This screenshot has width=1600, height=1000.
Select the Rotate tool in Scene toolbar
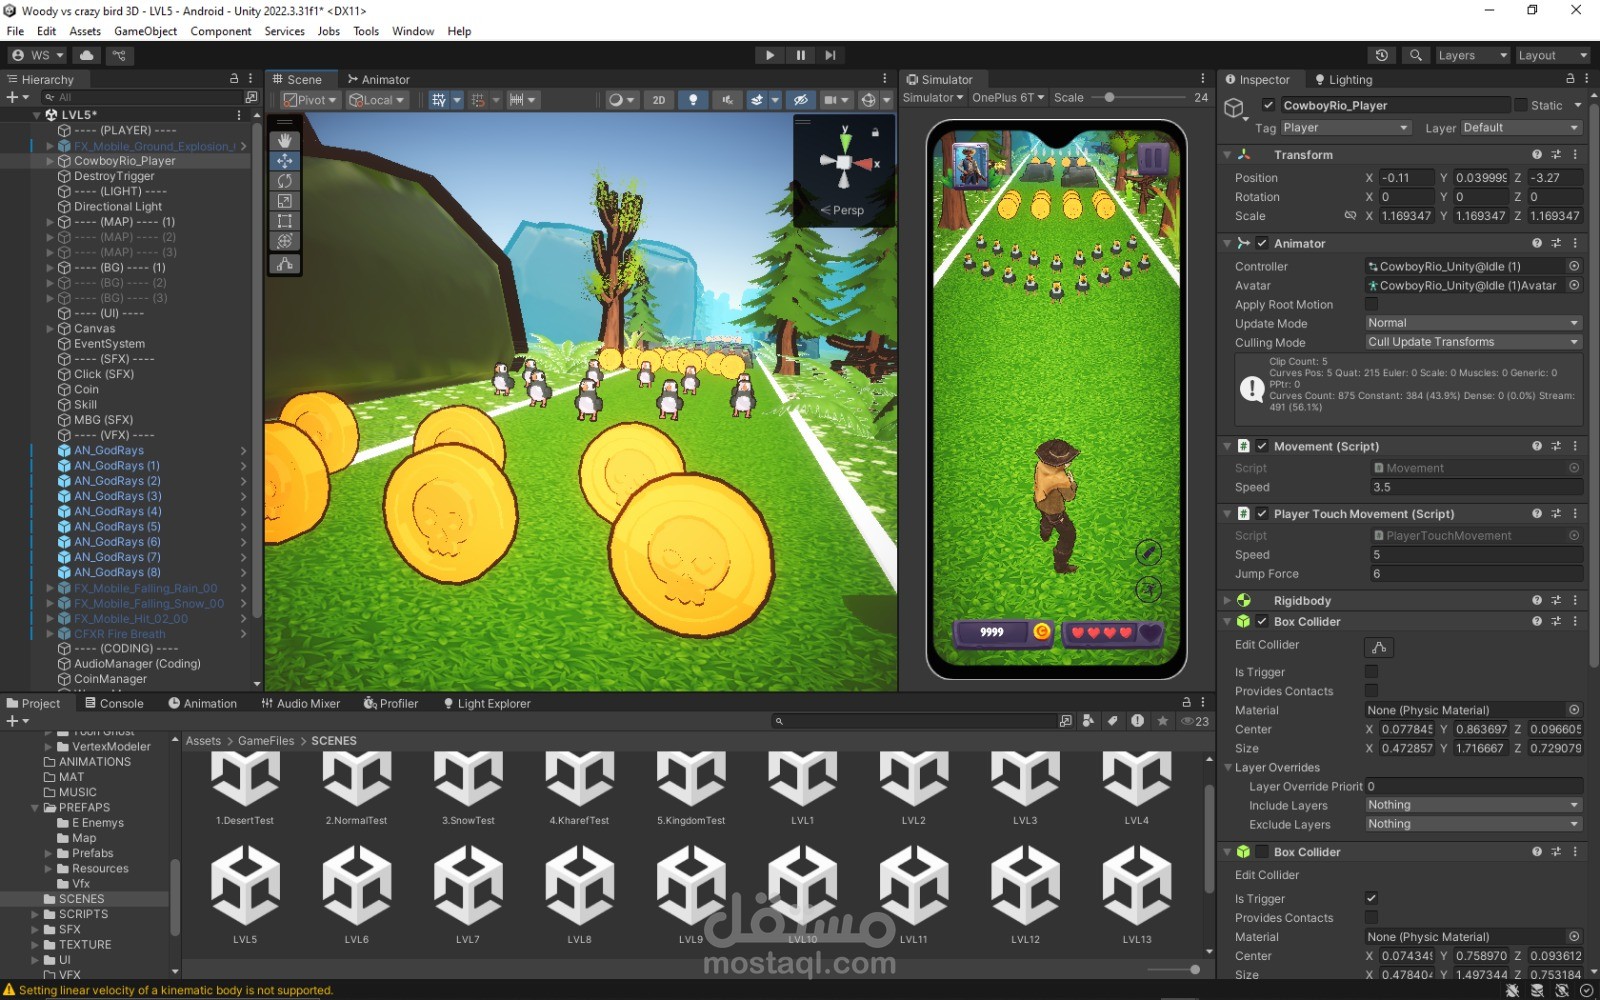point(285,181)
